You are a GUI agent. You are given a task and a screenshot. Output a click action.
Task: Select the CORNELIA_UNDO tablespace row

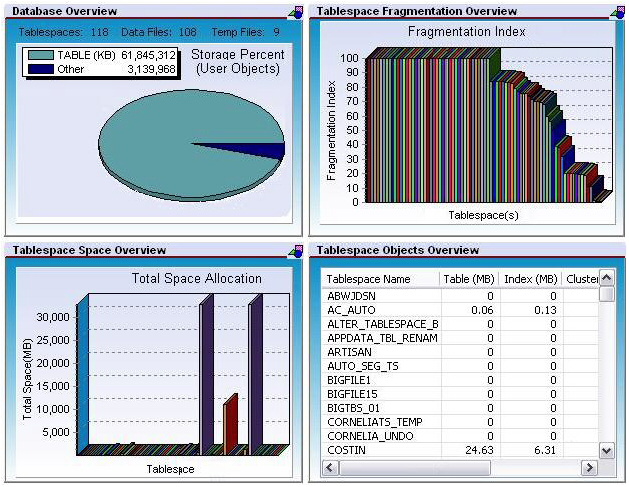tap(461, 436)
